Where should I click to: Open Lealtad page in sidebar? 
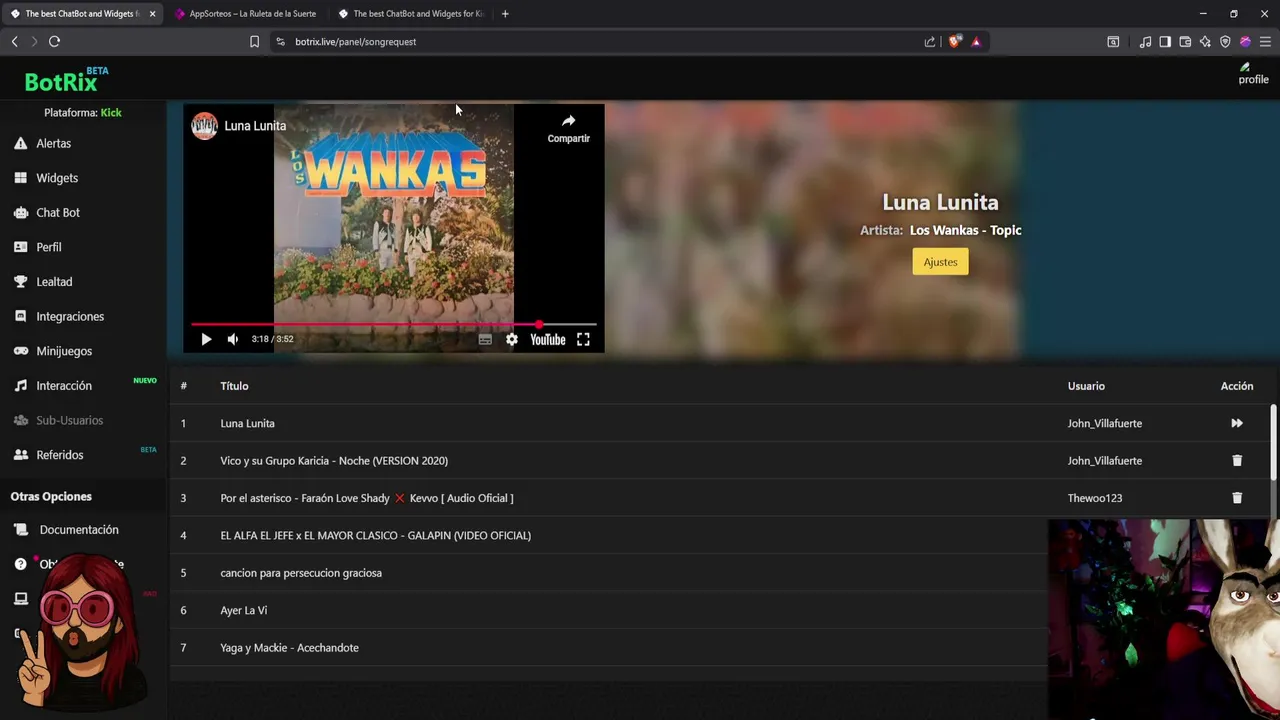(54, 282)
